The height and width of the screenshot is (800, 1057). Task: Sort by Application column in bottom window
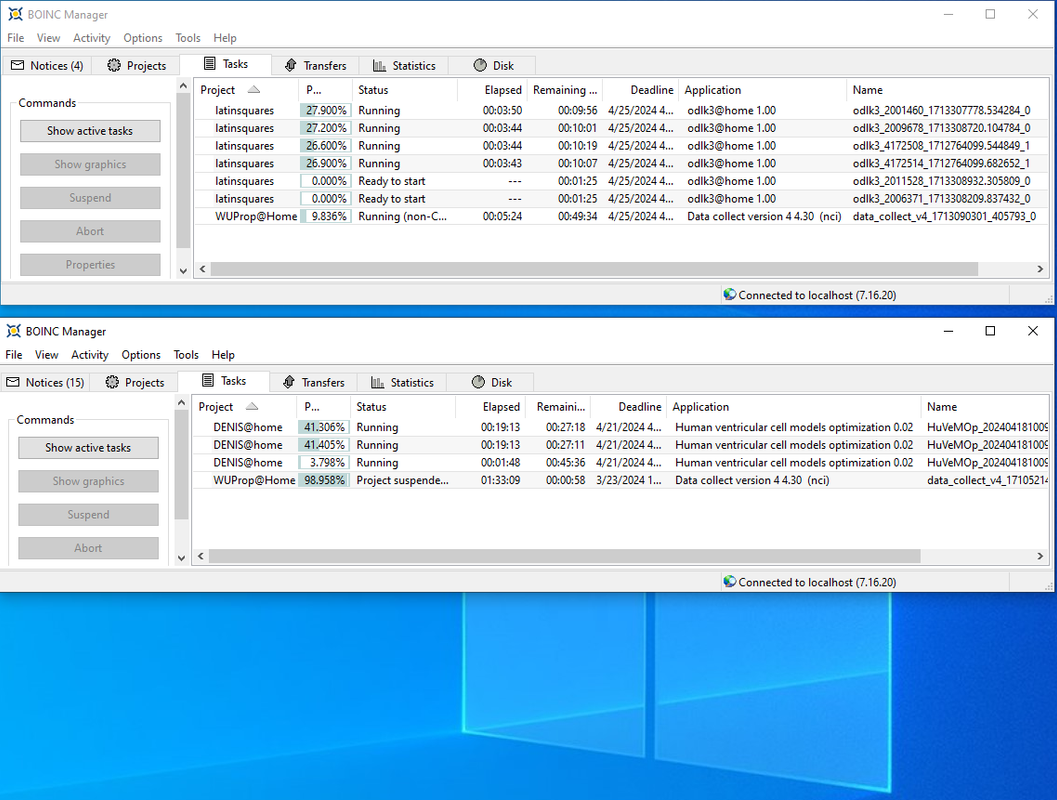click(793, 406)
